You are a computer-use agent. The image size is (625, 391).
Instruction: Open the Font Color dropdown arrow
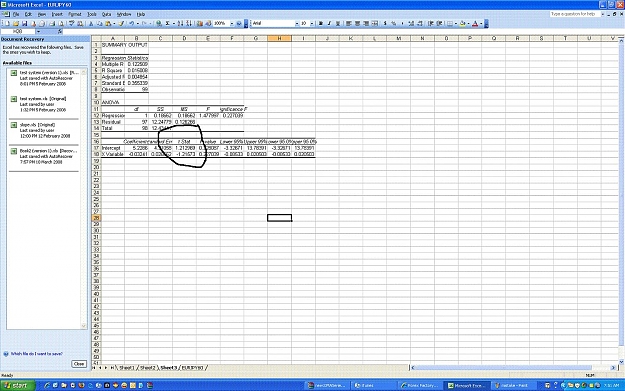point(481,24)
